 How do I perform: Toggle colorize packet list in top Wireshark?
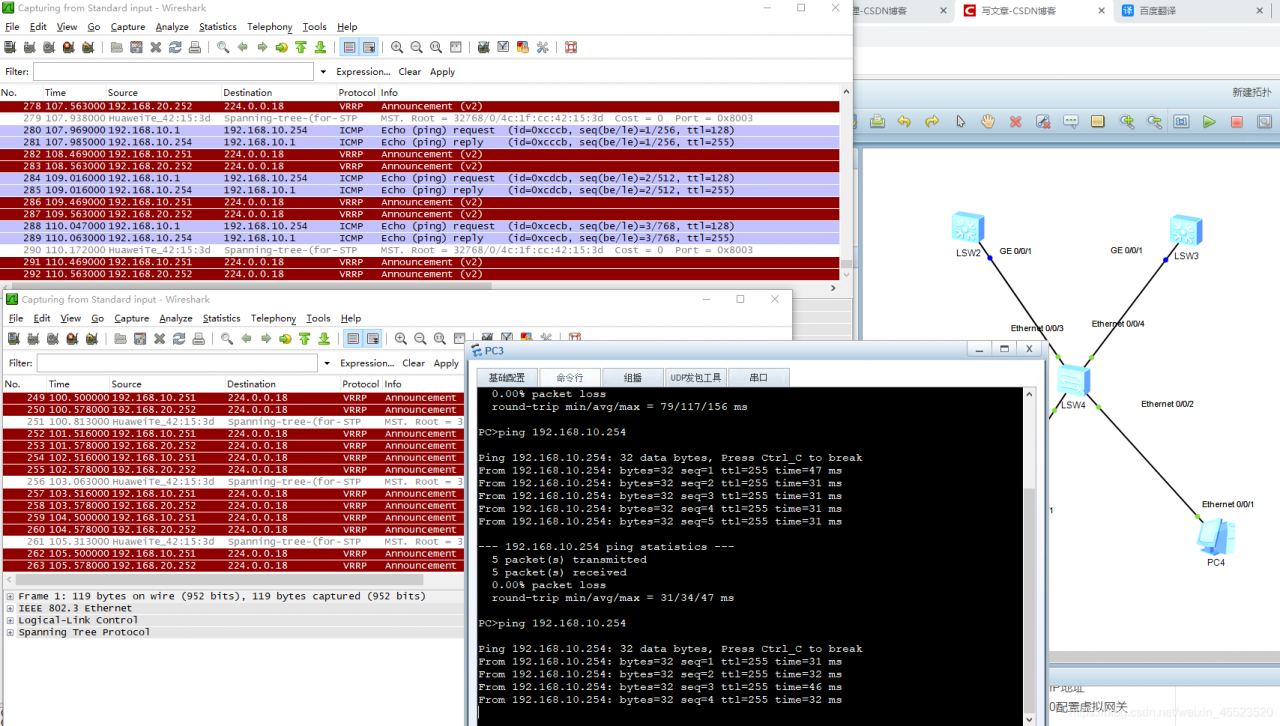coord(349,47)
